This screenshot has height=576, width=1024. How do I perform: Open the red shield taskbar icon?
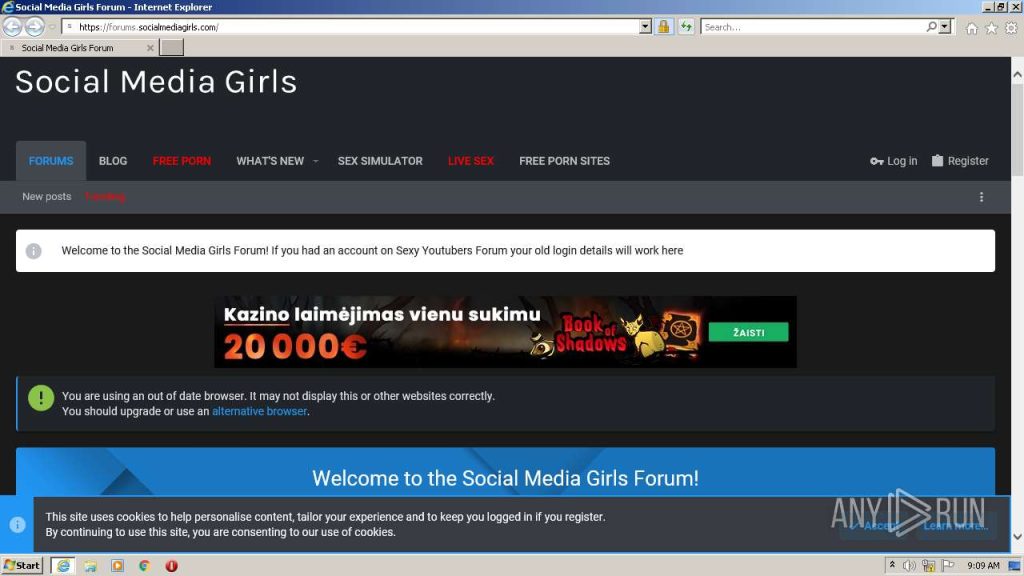point(171,566)
